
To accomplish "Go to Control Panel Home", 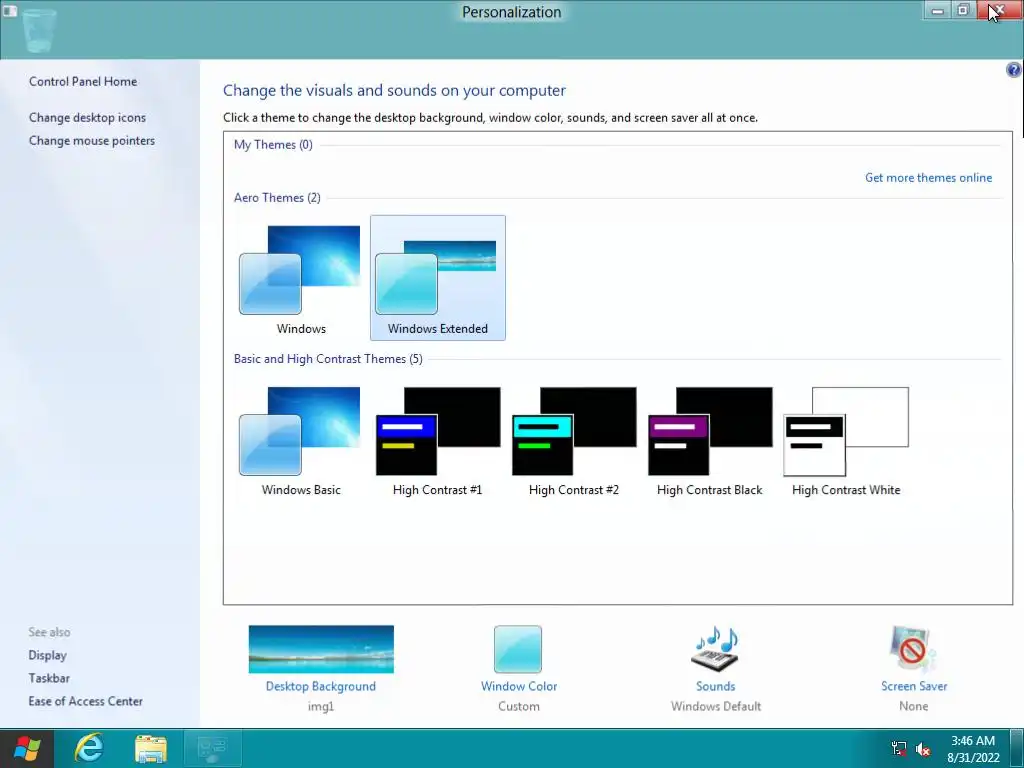I will click(x=83, y=82).
